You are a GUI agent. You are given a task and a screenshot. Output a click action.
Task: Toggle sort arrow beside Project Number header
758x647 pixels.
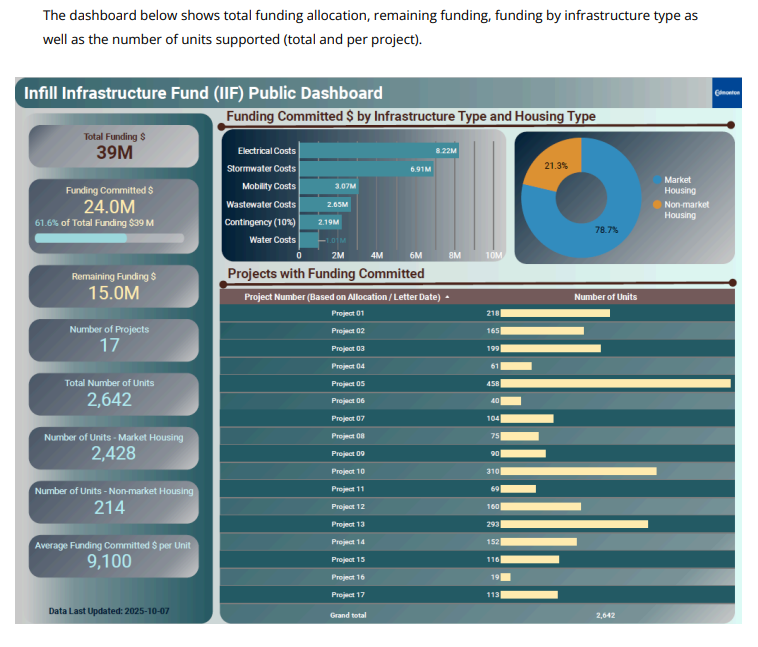448,297
